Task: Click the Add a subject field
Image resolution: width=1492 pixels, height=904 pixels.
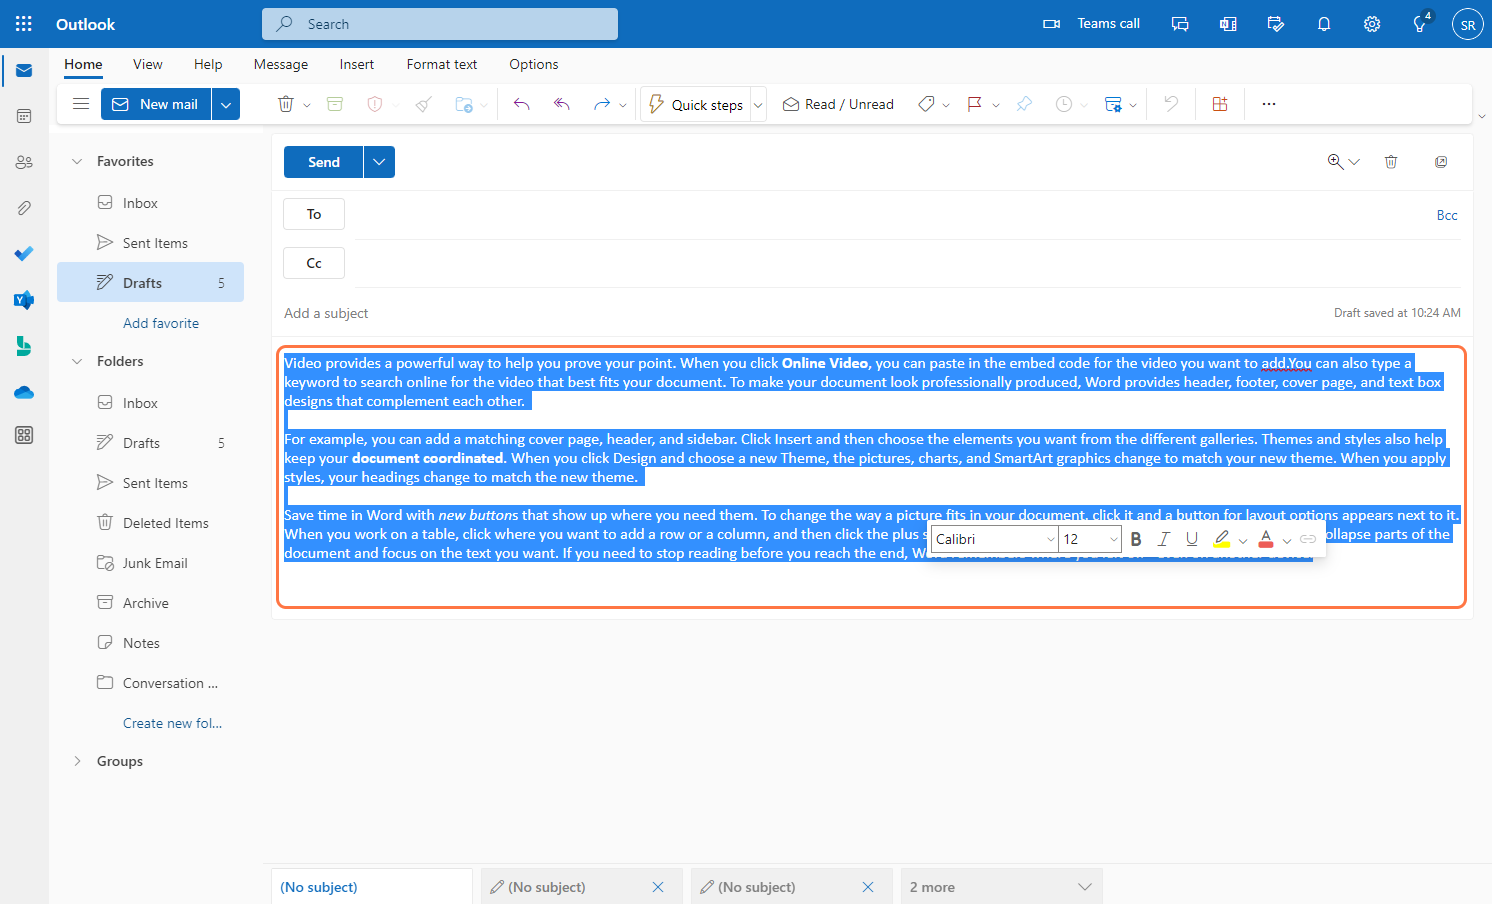Action: pos(800,313)
